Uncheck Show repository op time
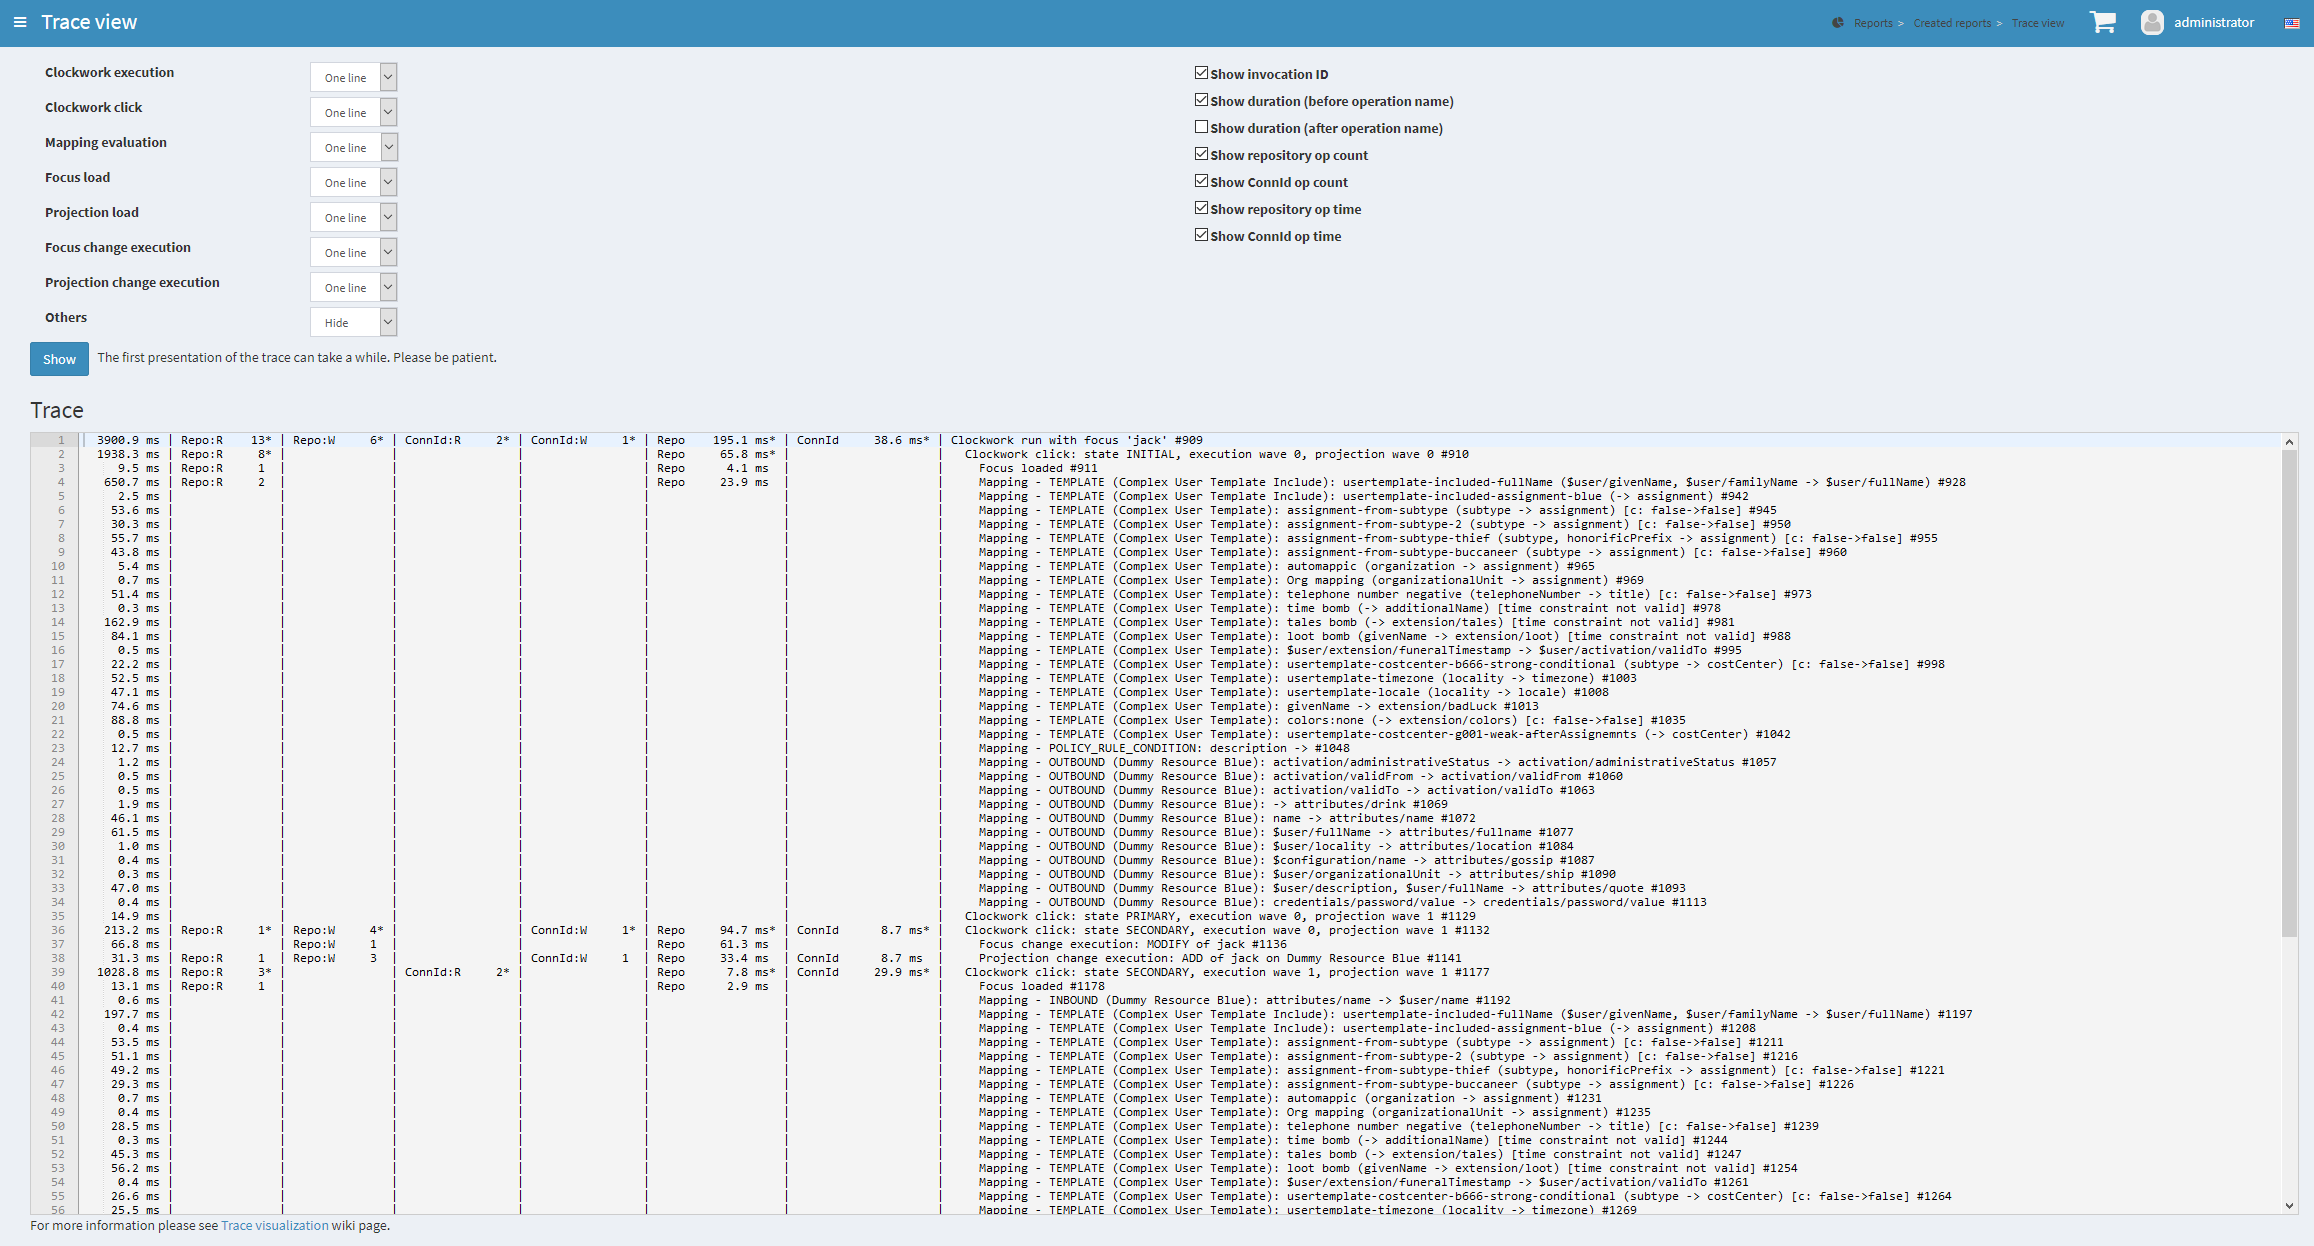Image resolution: width=2314 pixels, height=1246 pixels. 1202,208
